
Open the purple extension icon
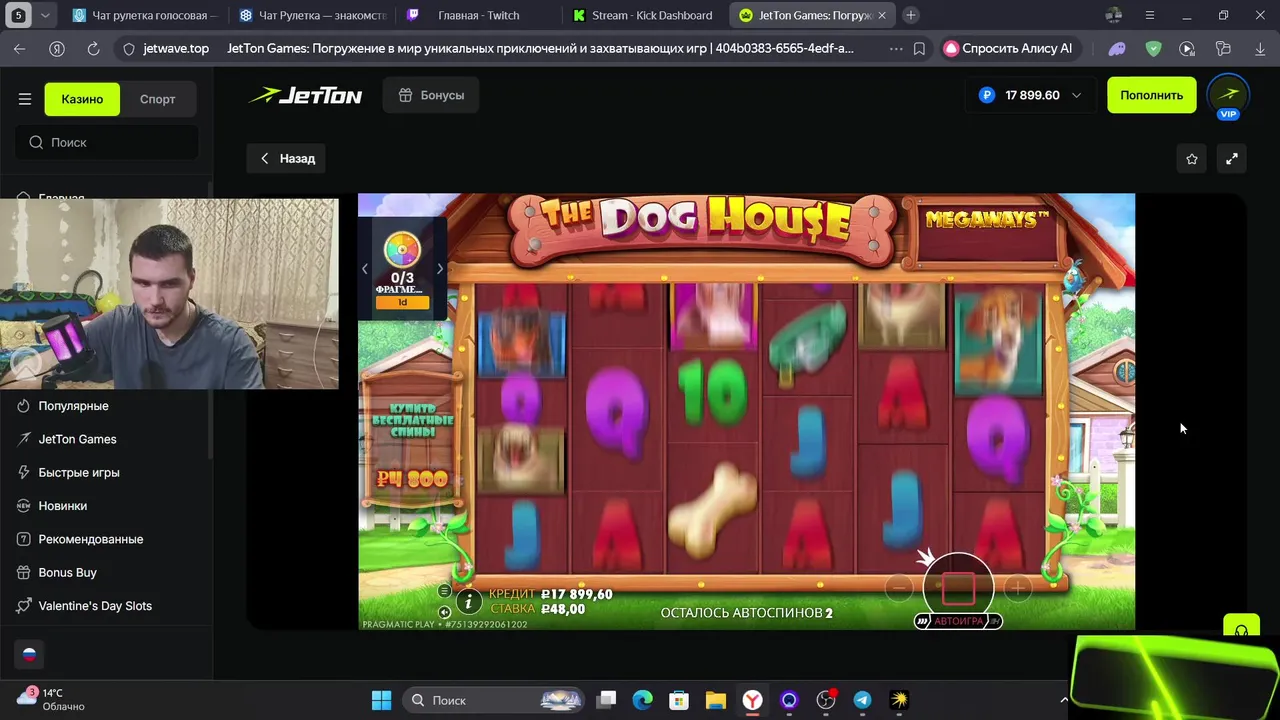point(1118,48)
